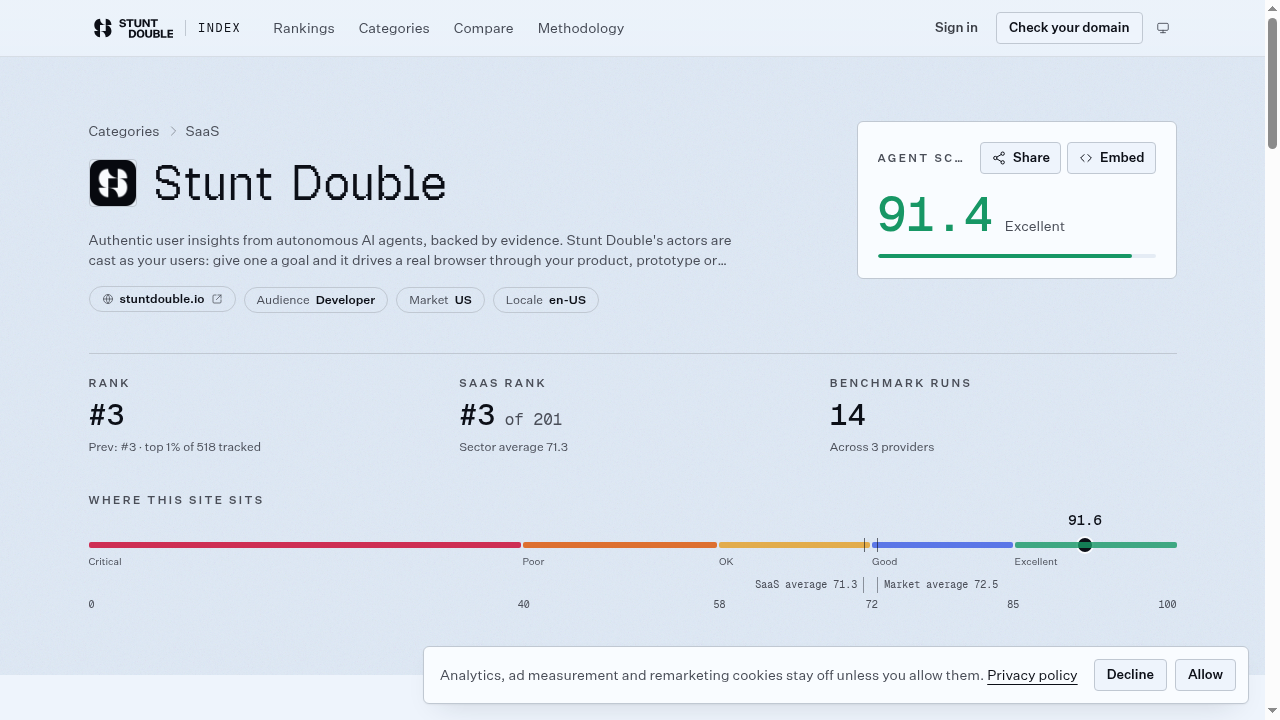1280x720 pixels.
Task: Open the Methodology nav item
Action: click(x=581, y=28)
